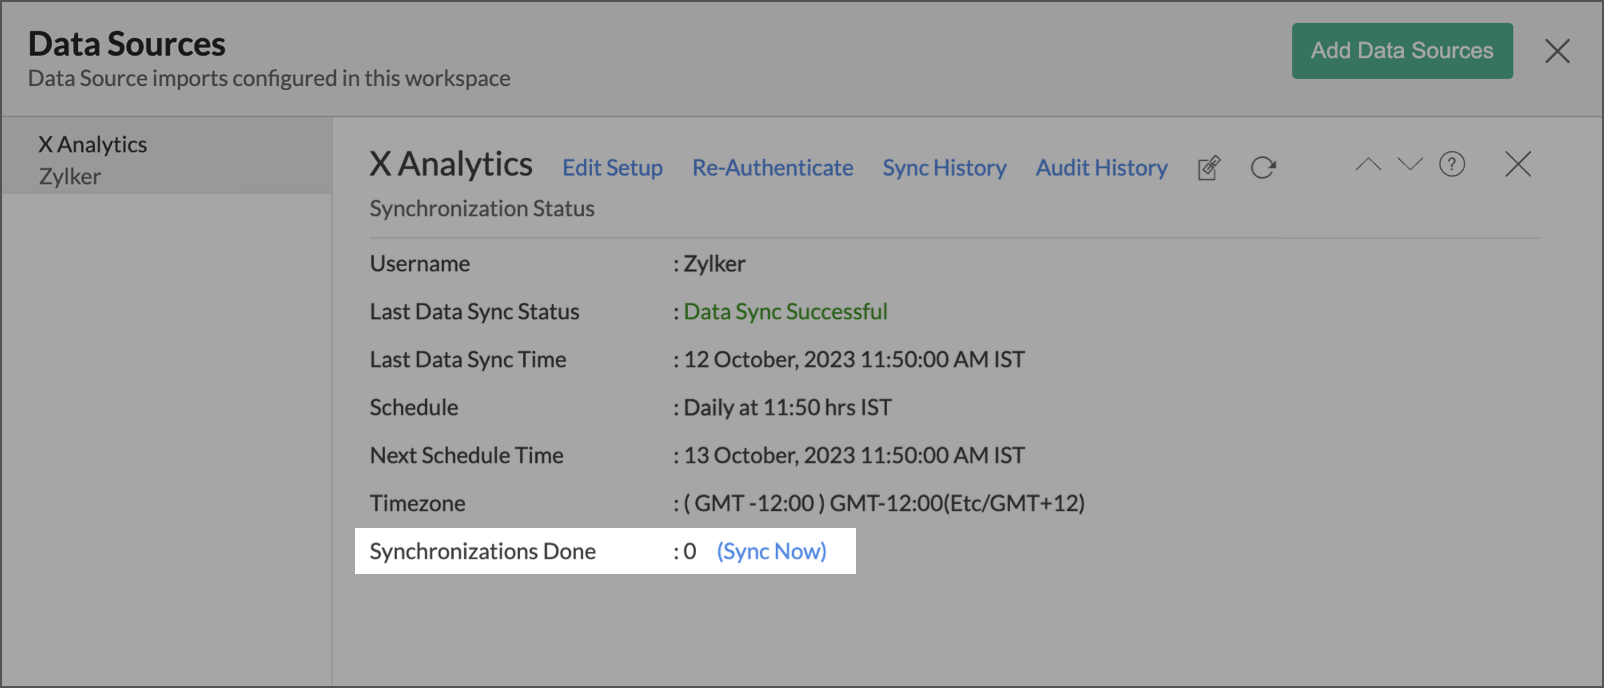Click the schedule value Daily at 11:50 hrs IST

pyautogui.click(x=788, y=408)
